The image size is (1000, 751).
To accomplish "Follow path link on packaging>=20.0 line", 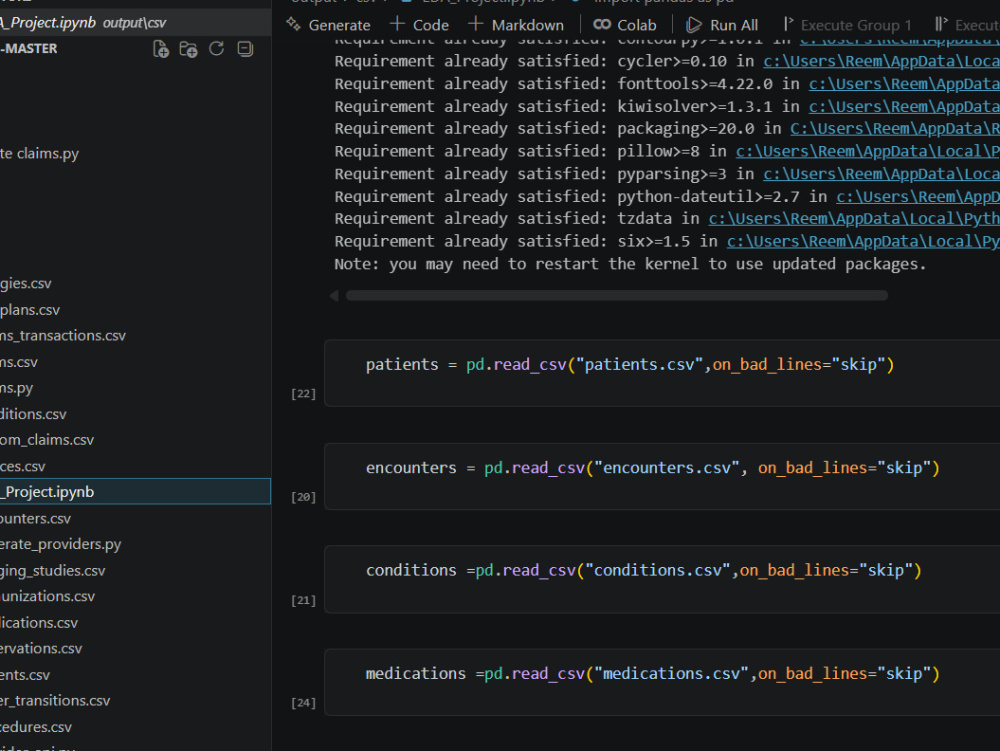I will pyautogui.click(x=895, y=129).
